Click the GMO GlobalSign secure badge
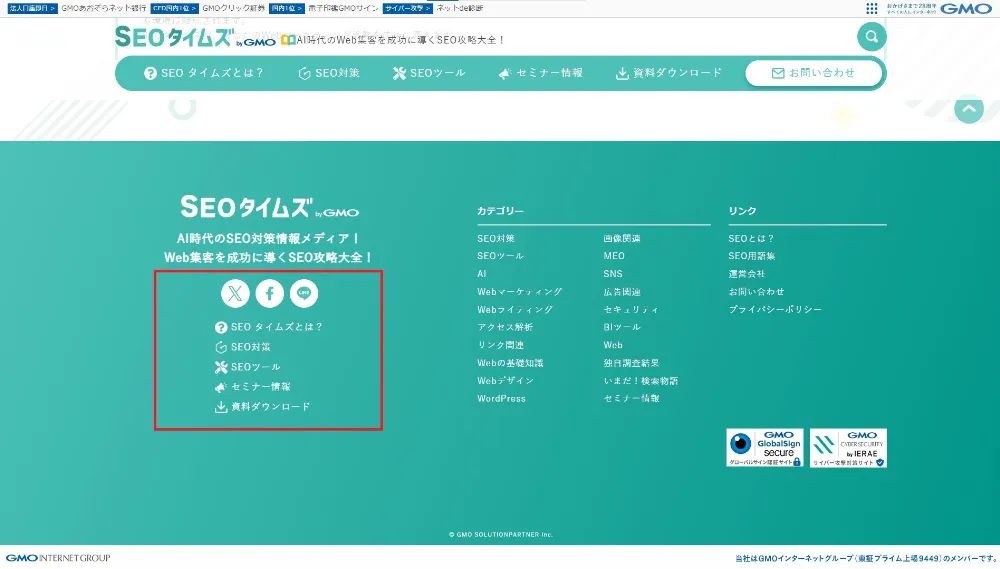The width and height of the screenshot is (1000, 569). tap(765, 448)
